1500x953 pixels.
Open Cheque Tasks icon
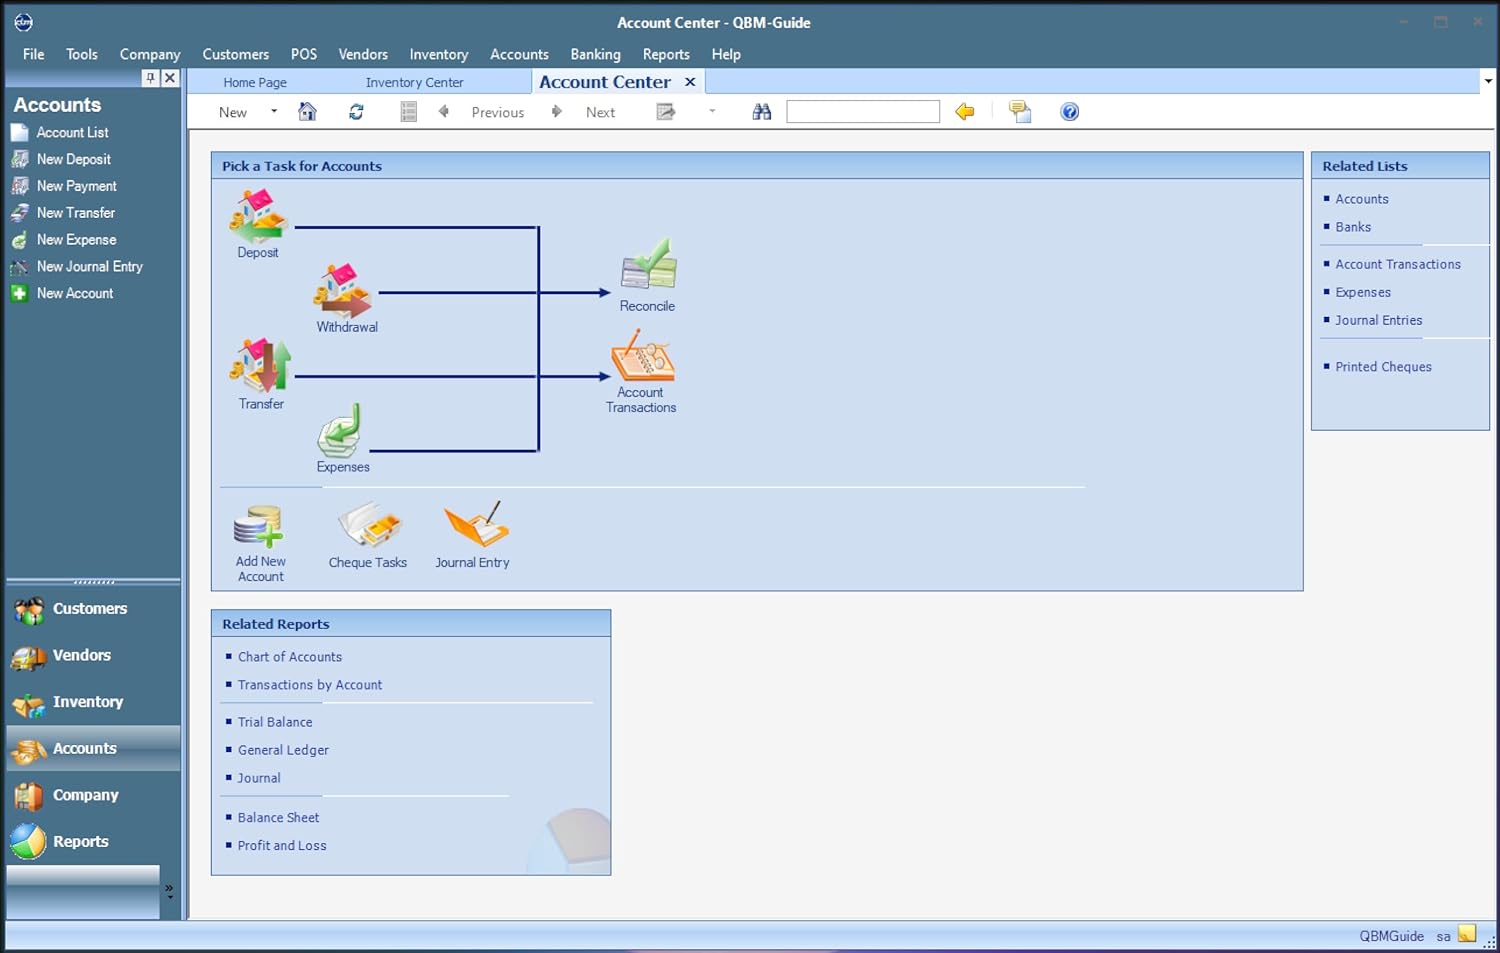[369, 525]
